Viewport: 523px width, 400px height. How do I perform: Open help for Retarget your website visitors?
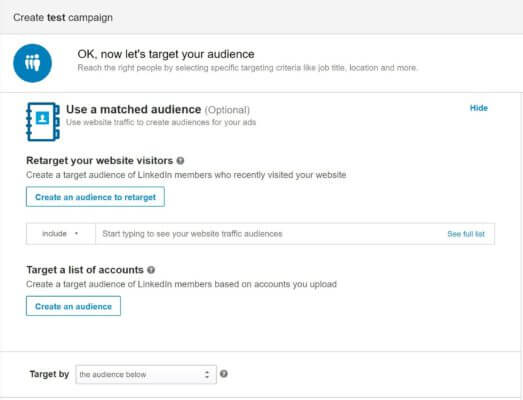(x=180, y=161)
